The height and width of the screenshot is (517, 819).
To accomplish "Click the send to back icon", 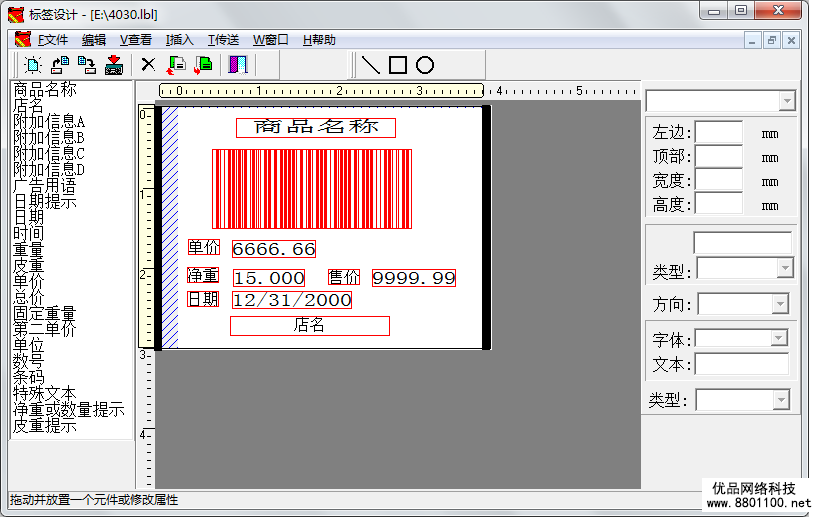I will [203, 65].
